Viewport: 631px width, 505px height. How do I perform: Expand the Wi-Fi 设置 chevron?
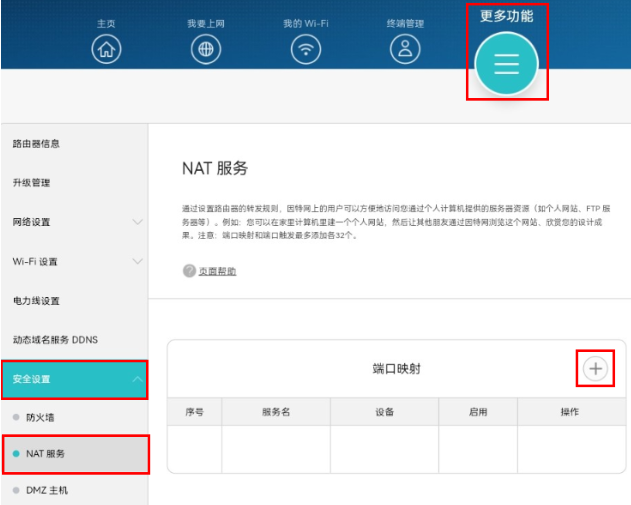click(x=137, y=261)
